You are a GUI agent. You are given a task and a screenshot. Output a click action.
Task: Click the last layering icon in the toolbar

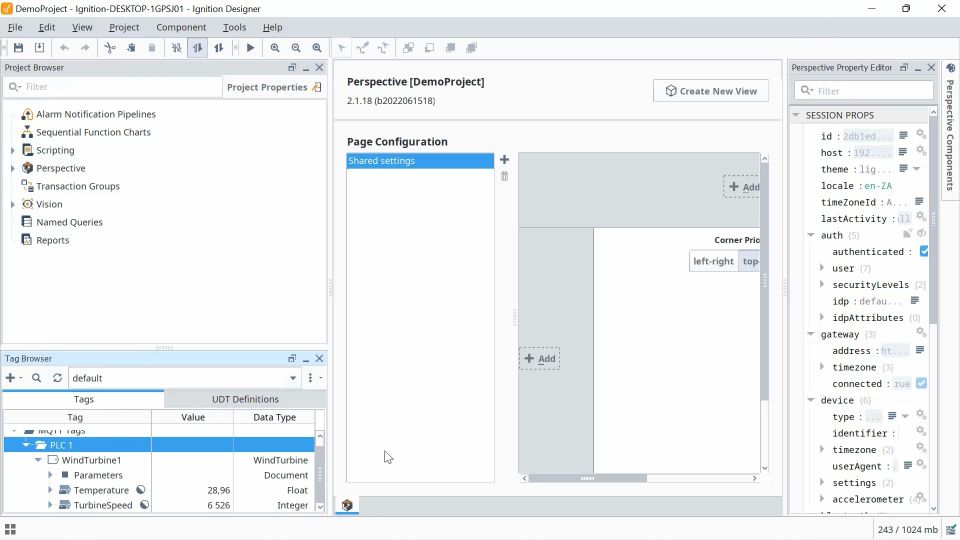pyautogui.click(x=471, y=48)
